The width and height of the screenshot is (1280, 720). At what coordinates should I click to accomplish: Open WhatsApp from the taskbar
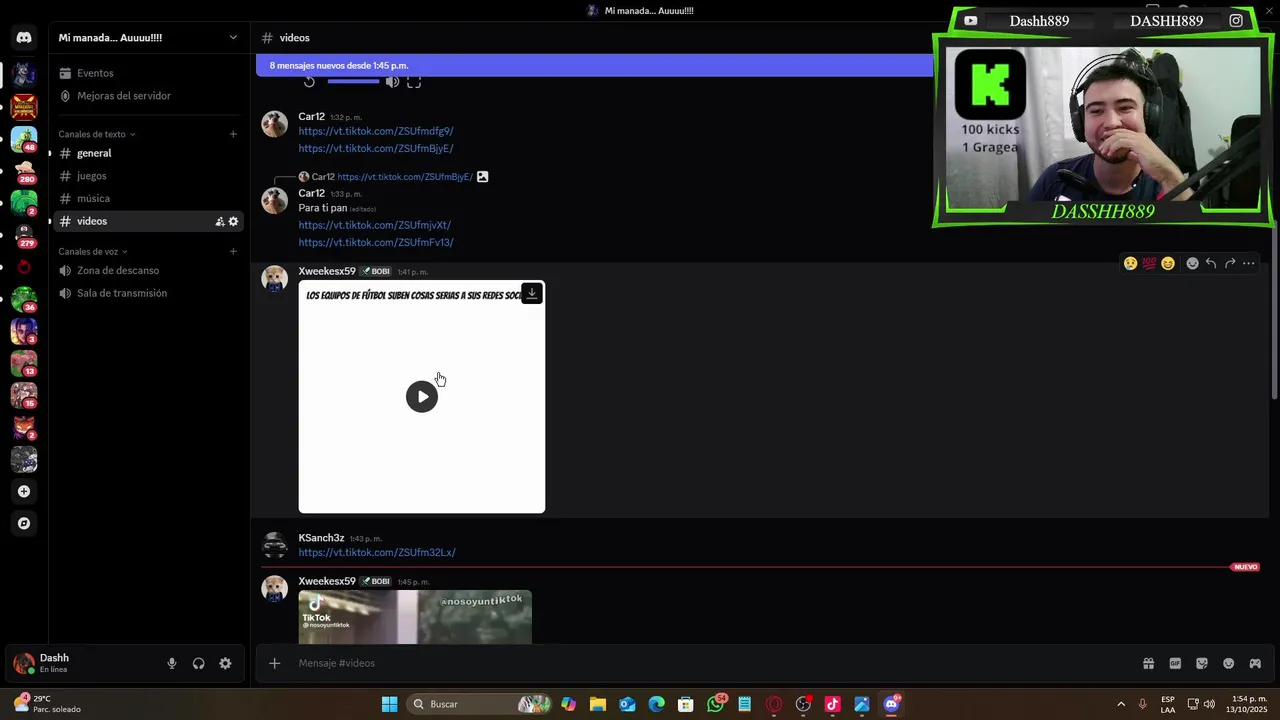pyautogui.click(x=715, y=704)
